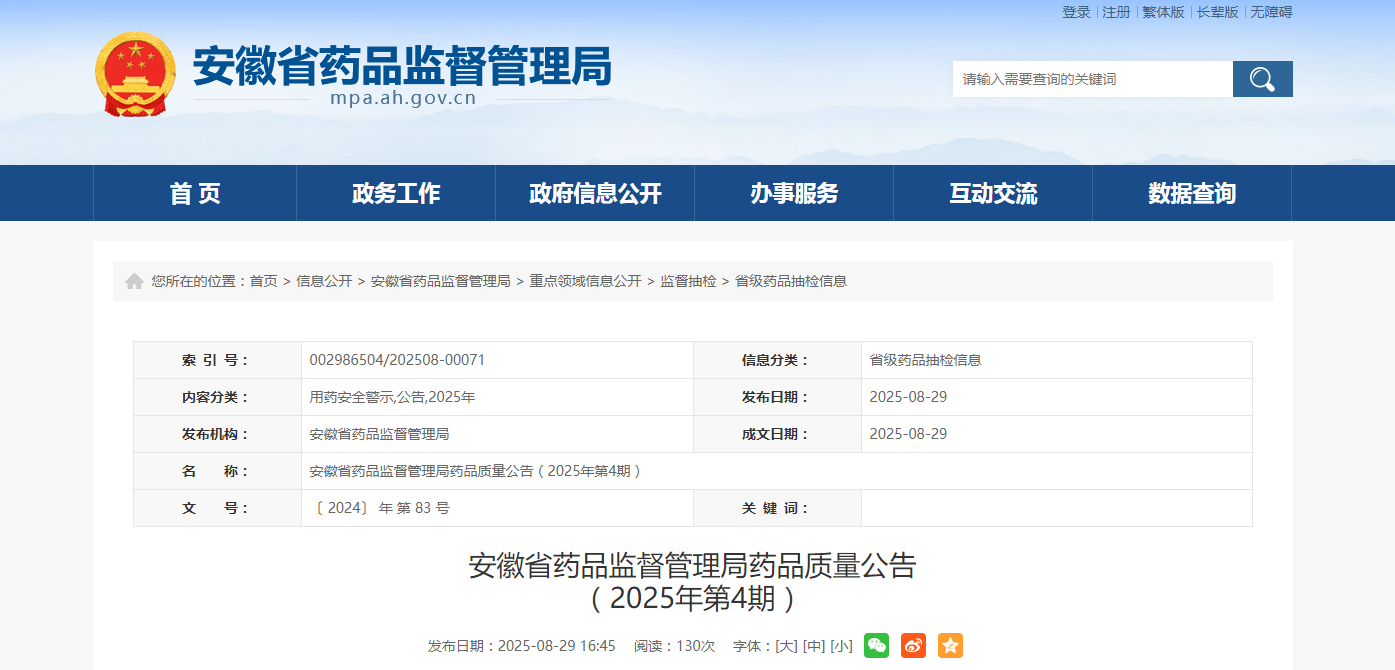Screen dimensions: 1395x670
Task: Click the national emblem logo
Action: 134,74
